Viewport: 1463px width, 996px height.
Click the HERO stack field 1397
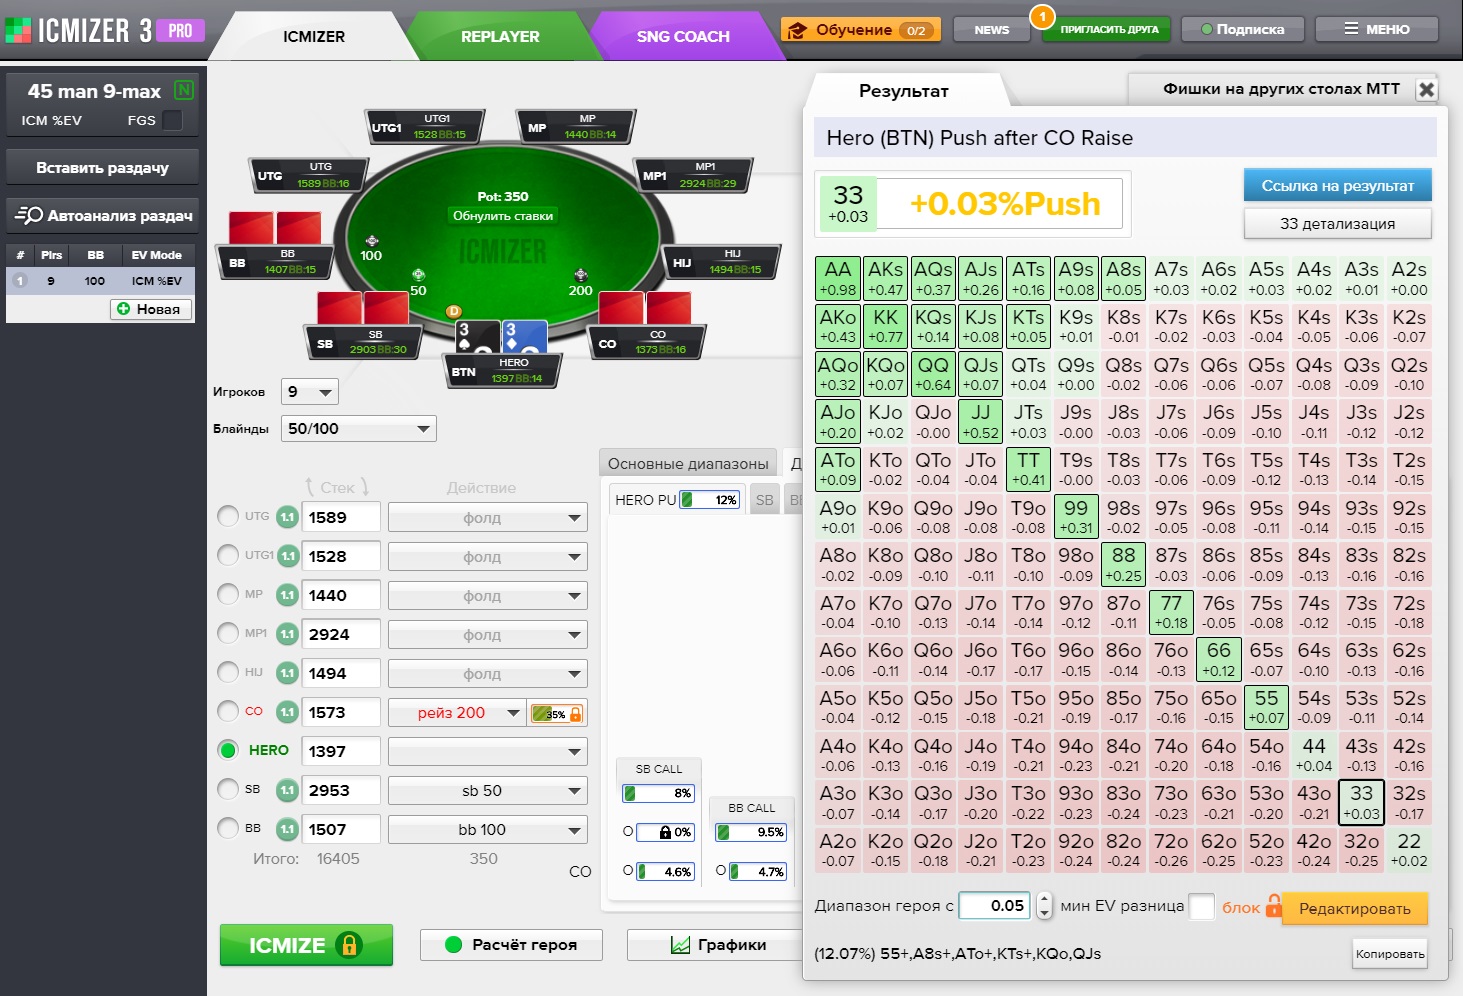point(342,751)
